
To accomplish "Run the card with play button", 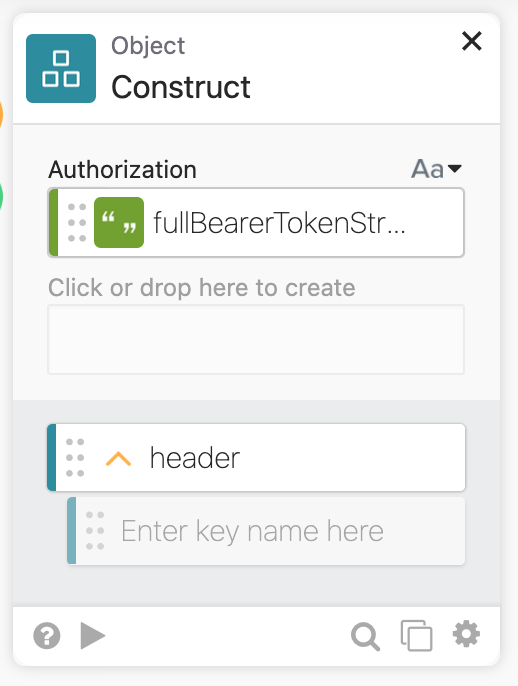I will pos(92,636).
